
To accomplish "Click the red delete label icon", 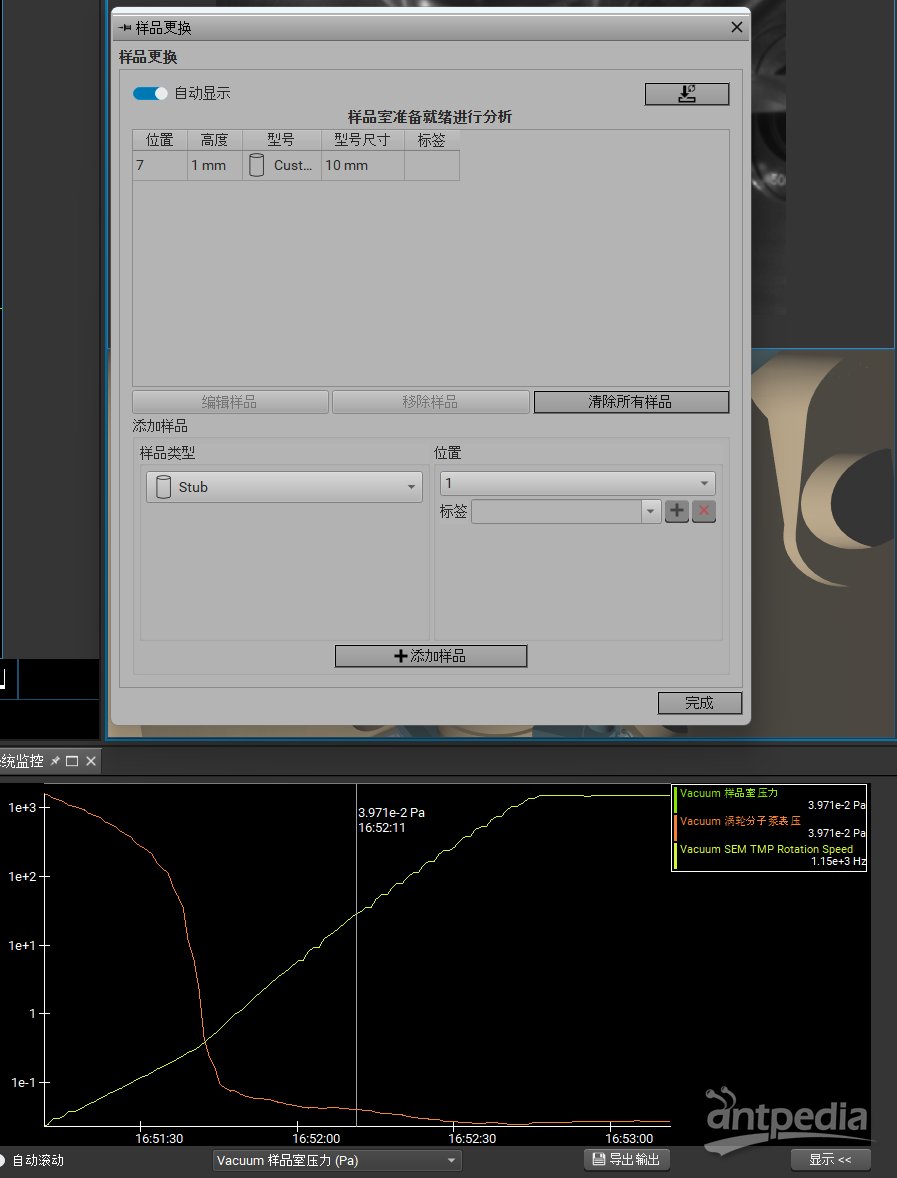I will coord(704,511).
